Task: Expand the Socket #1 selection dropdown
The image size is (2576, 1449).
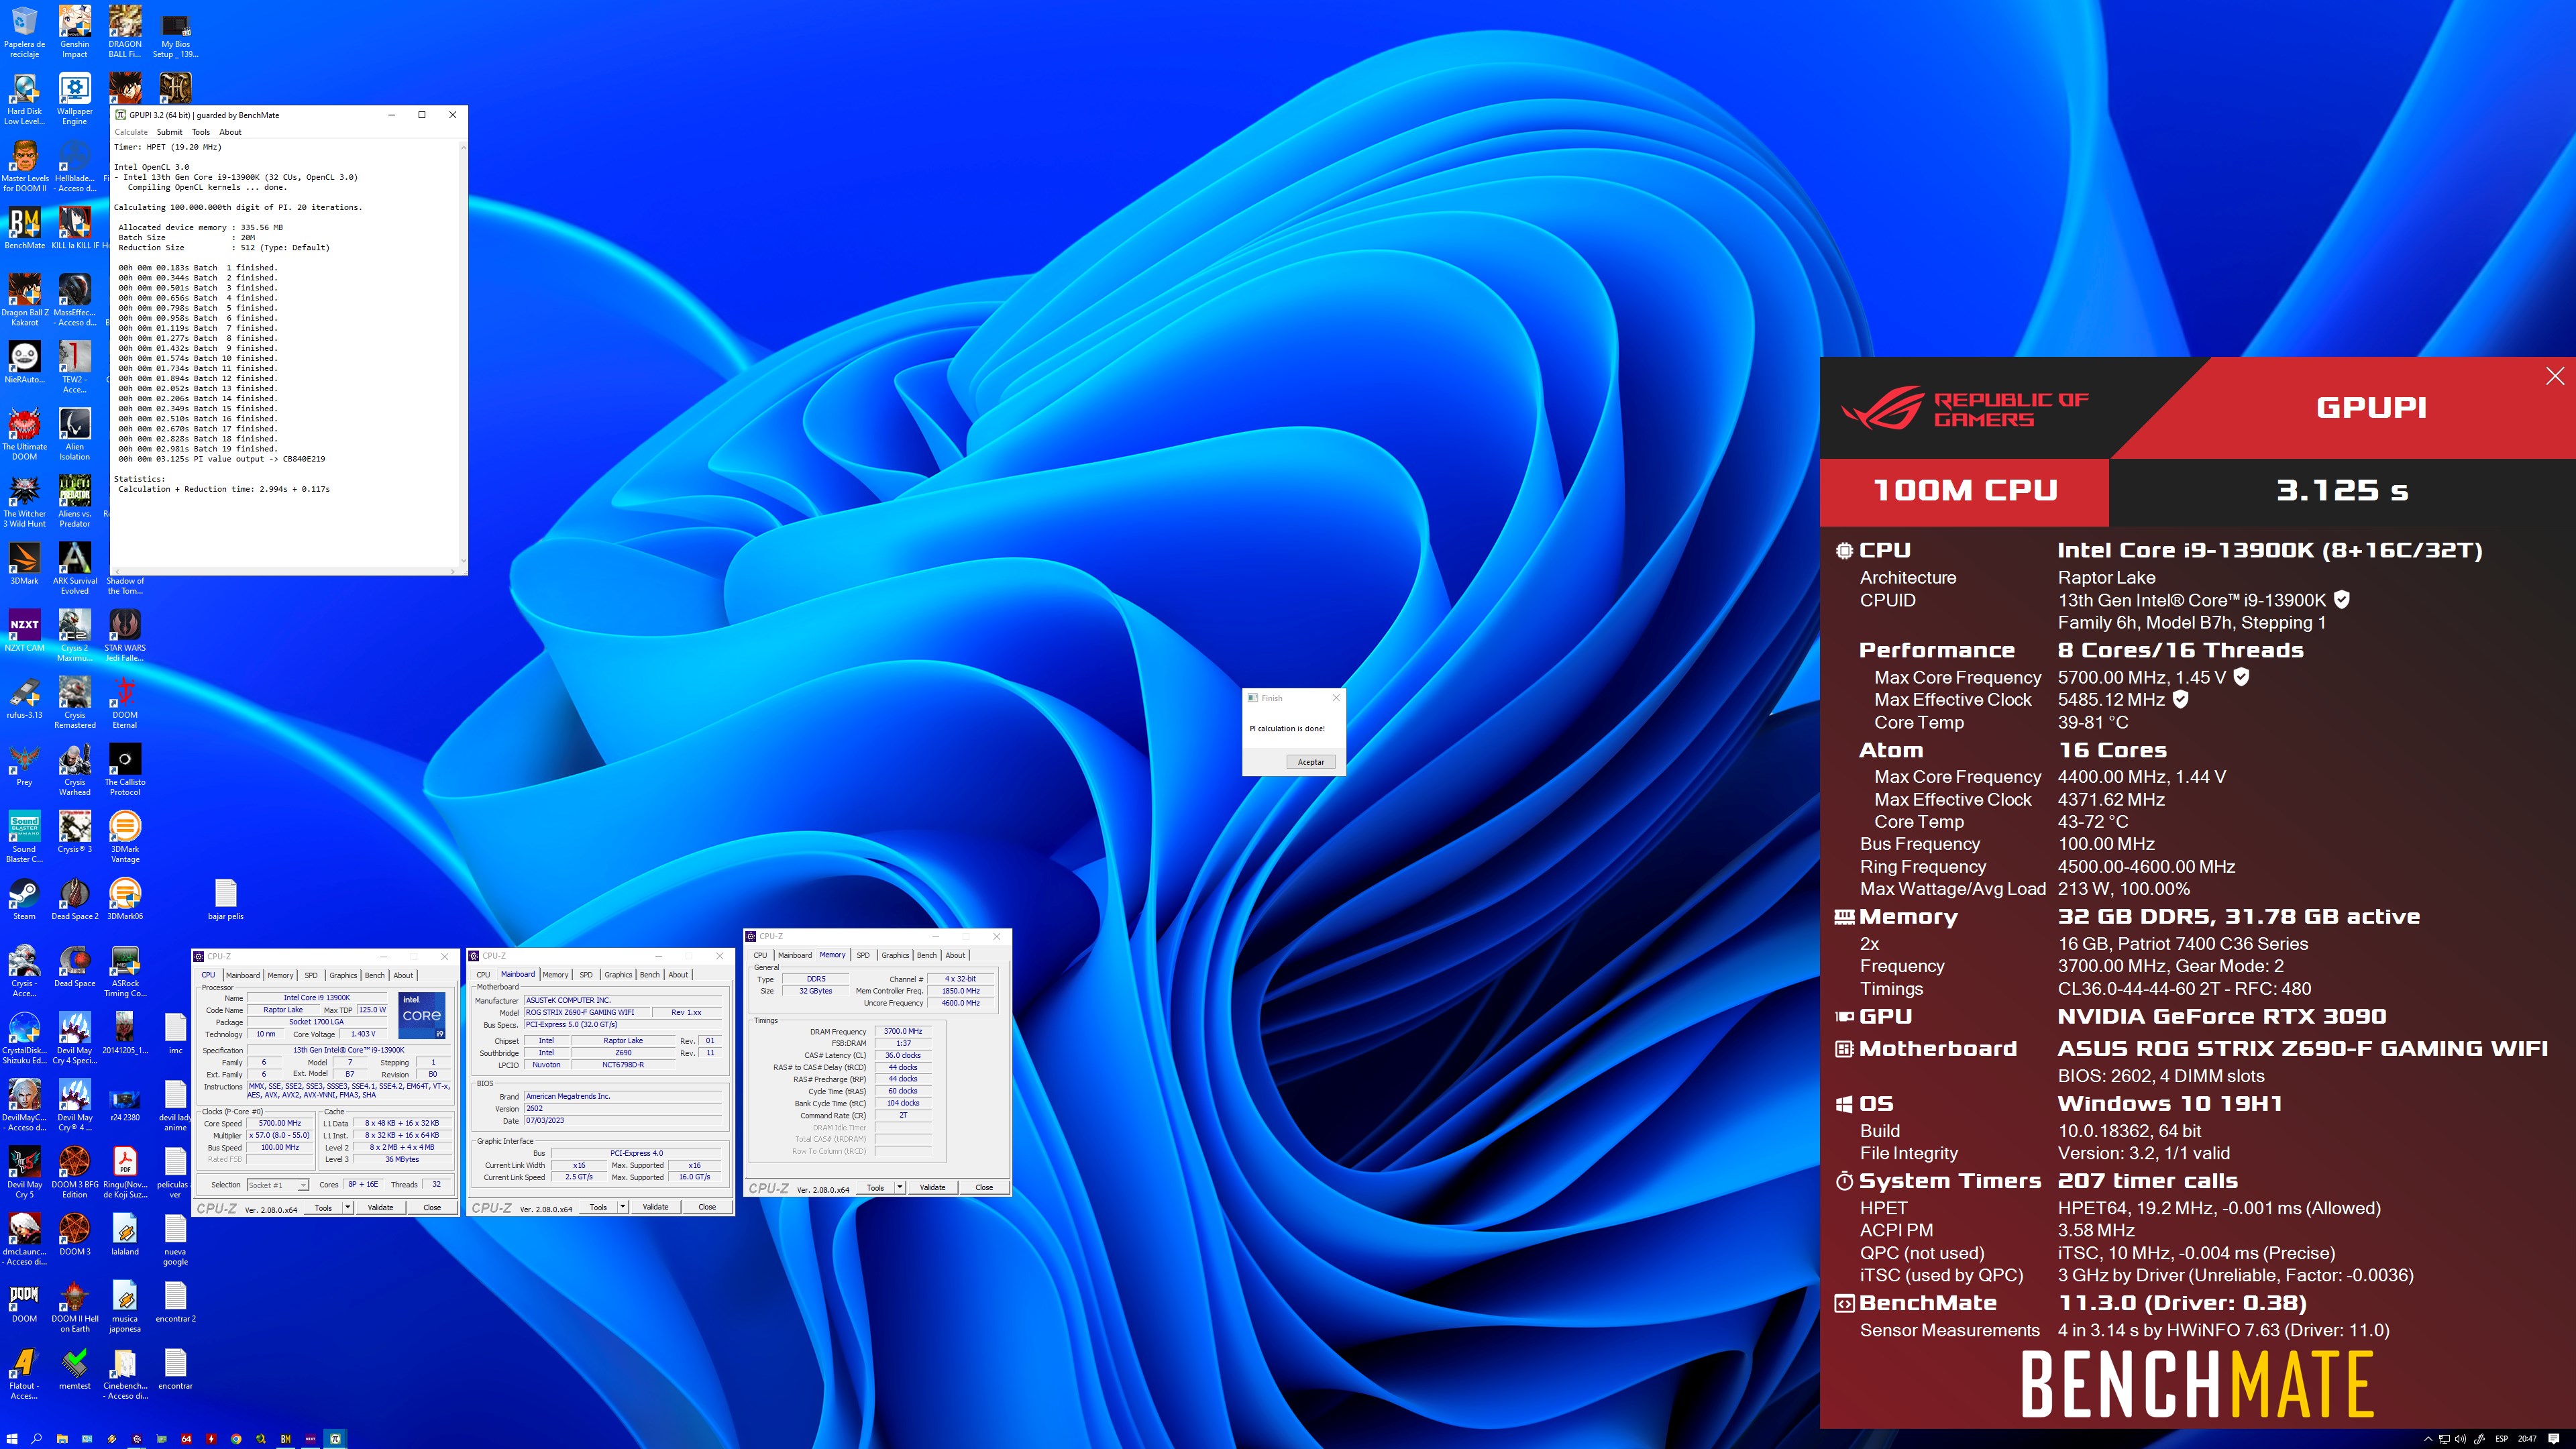Action: 278,1184
